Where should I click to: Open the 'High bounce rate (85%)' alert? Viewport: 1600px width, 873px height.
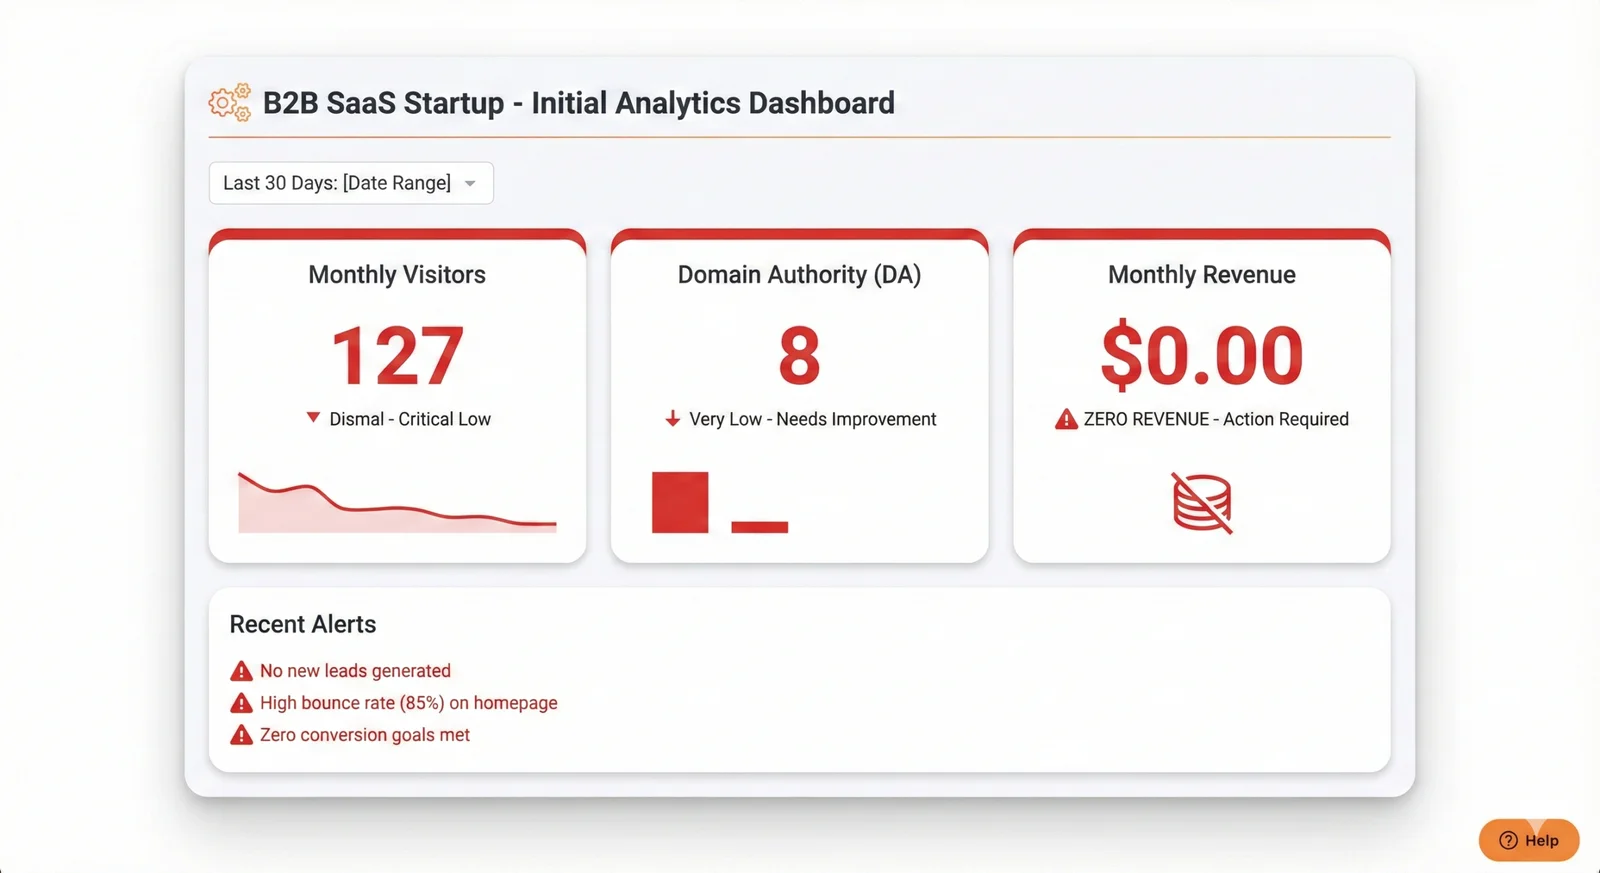408,703
